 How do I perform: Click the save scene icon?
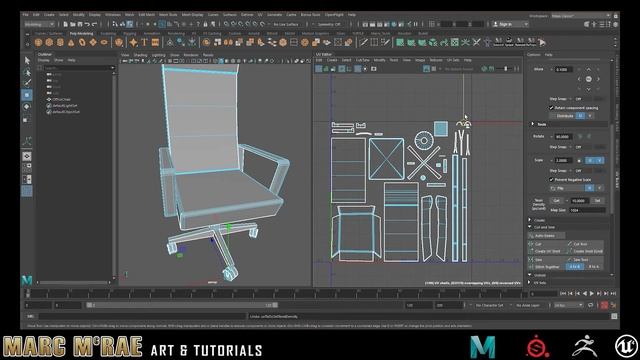click(x=80, y=24)
